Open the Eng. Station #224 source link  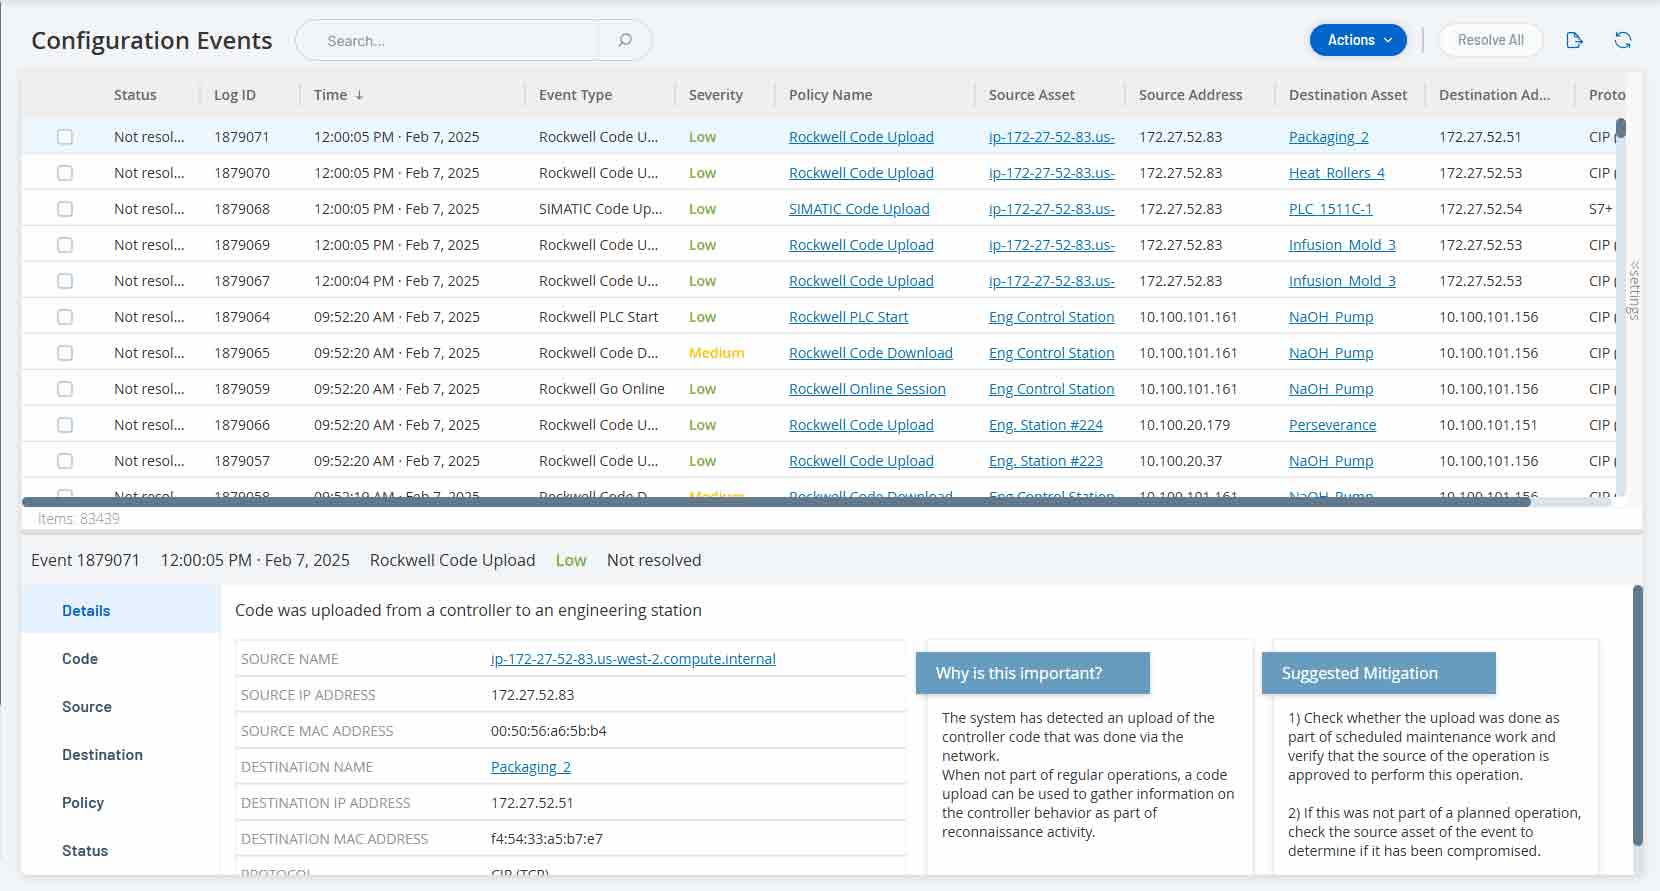coord(1045,425)
